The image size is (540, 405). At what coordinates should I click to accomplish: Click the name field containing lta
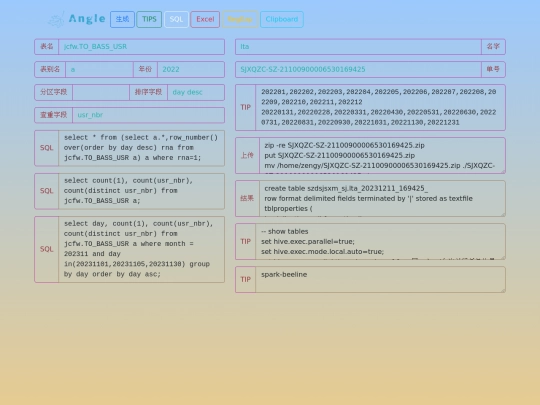[358, 46]
